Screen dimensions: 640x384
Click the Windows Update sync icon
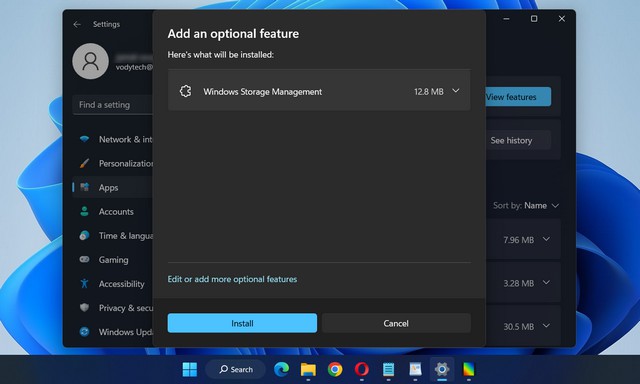pos(84,332)
